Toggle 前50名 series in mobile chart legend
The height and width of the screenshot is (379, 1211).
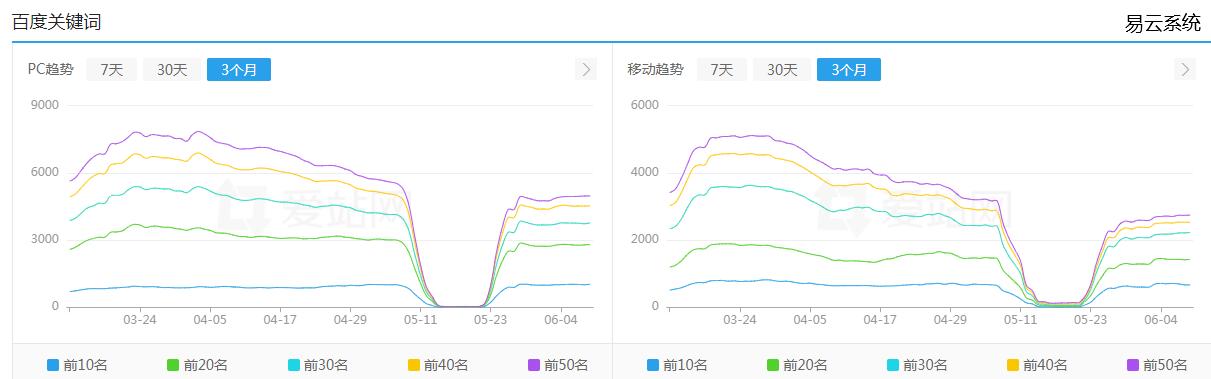(1157, 365)
